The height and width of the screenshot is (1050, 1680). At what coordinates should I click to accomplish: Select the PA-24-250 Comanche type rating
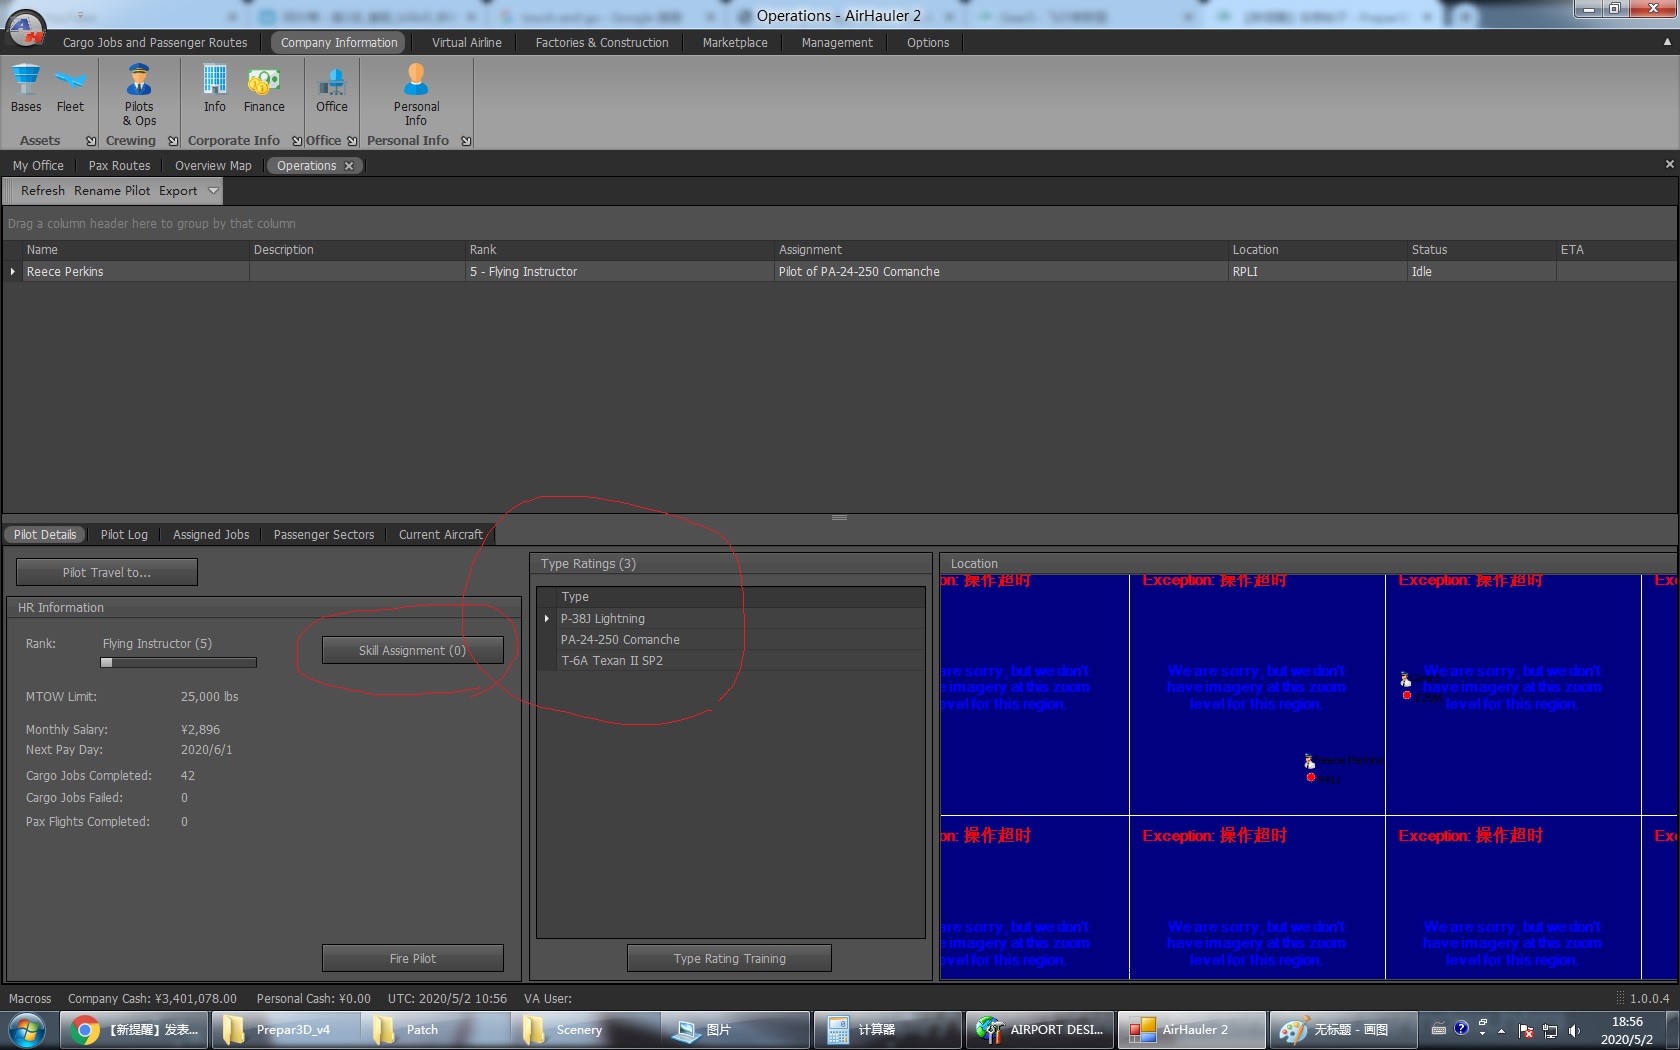740,640
